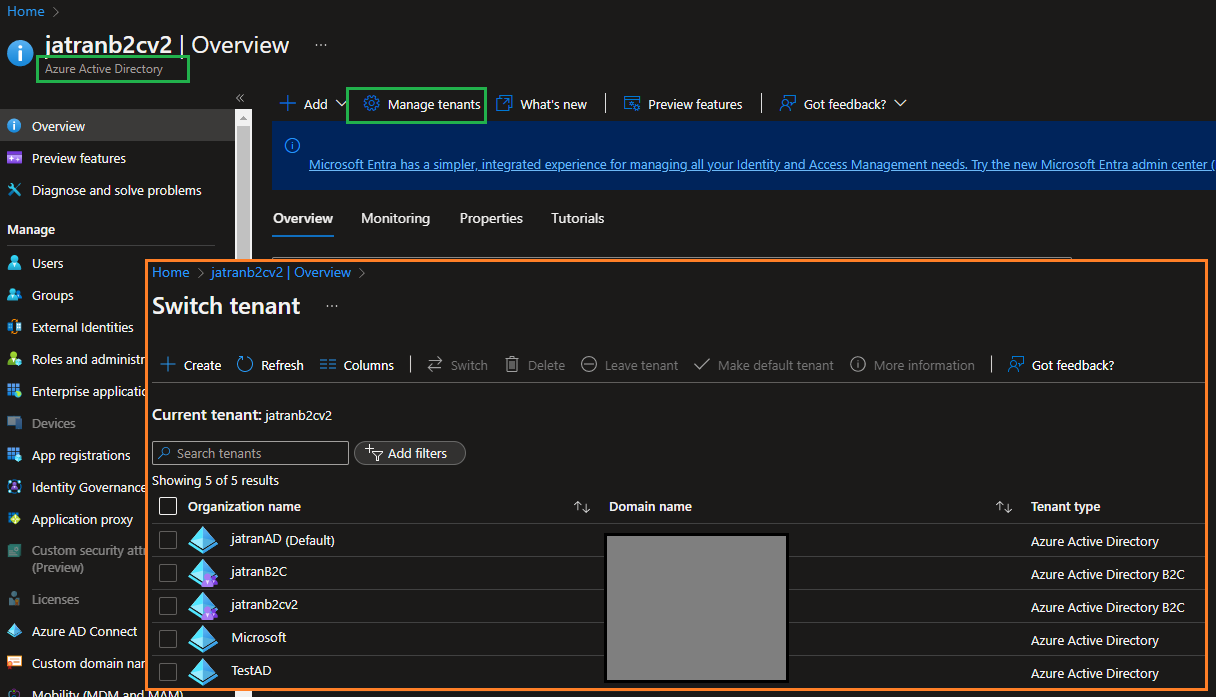Click the Leave tenant button
The height and width of the screenshot is (697, 1216).
(629, 365)
